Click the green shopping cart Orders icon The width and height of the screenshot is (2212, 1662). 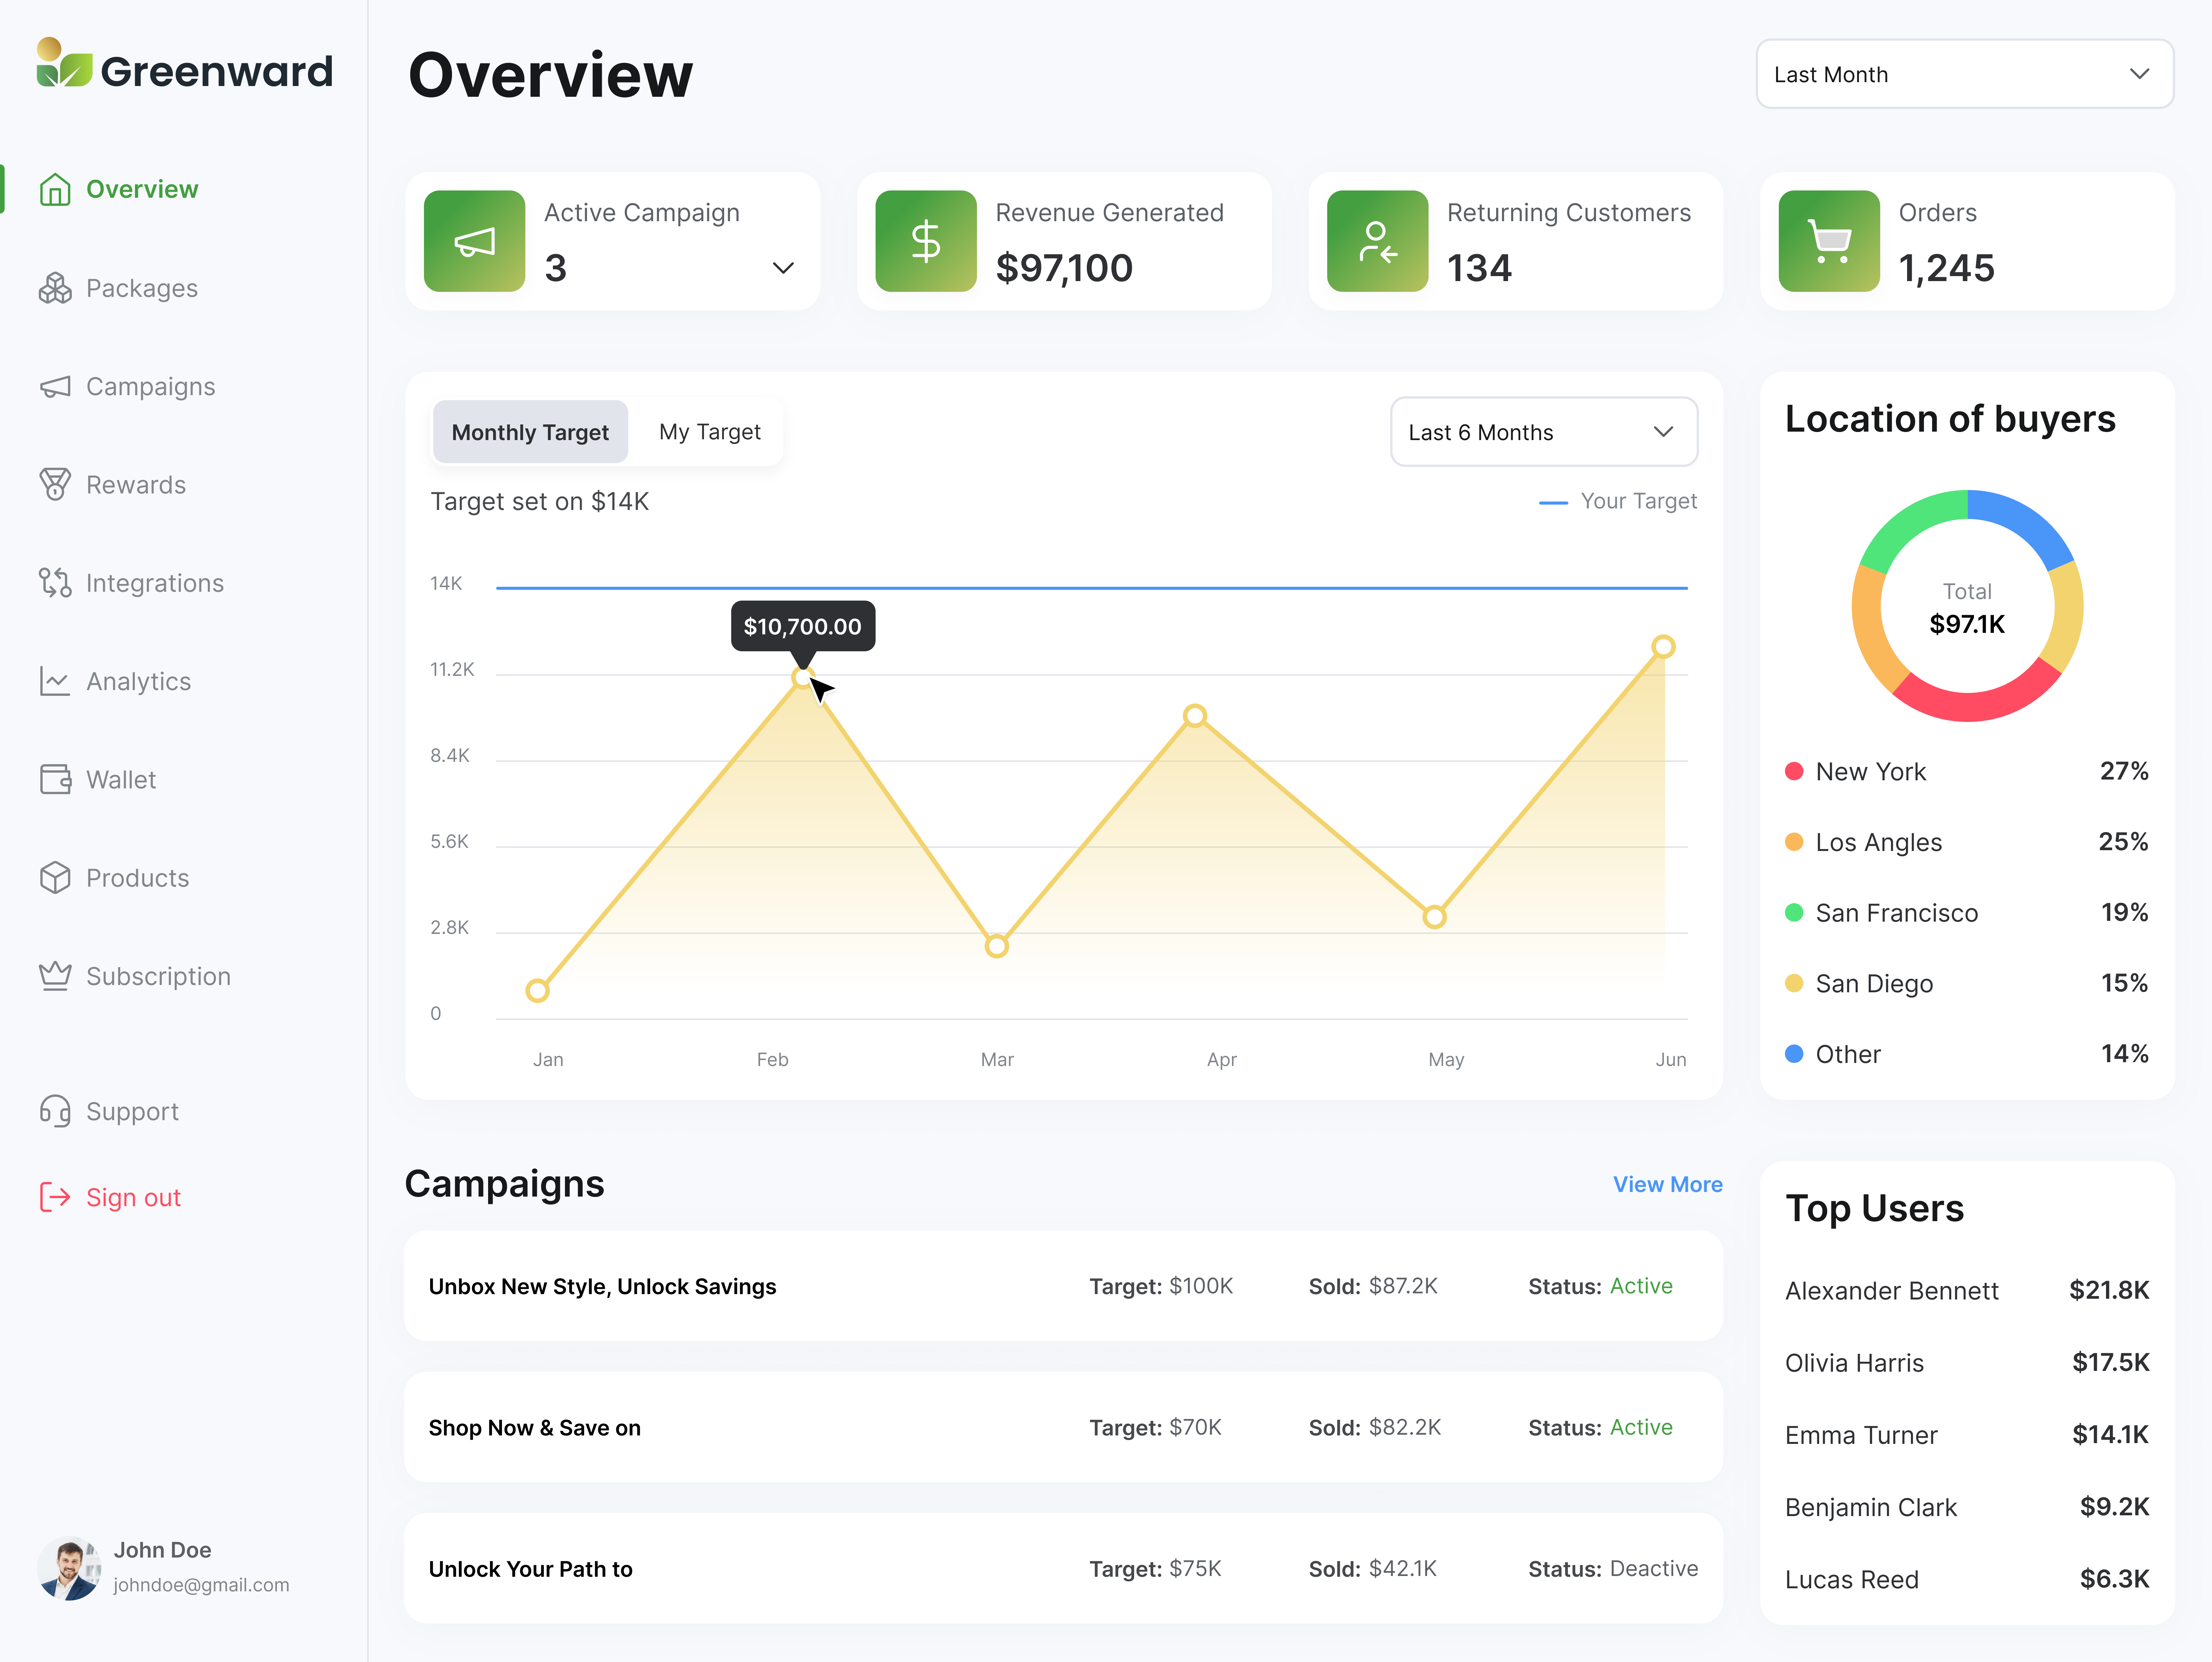(1829, 241)
